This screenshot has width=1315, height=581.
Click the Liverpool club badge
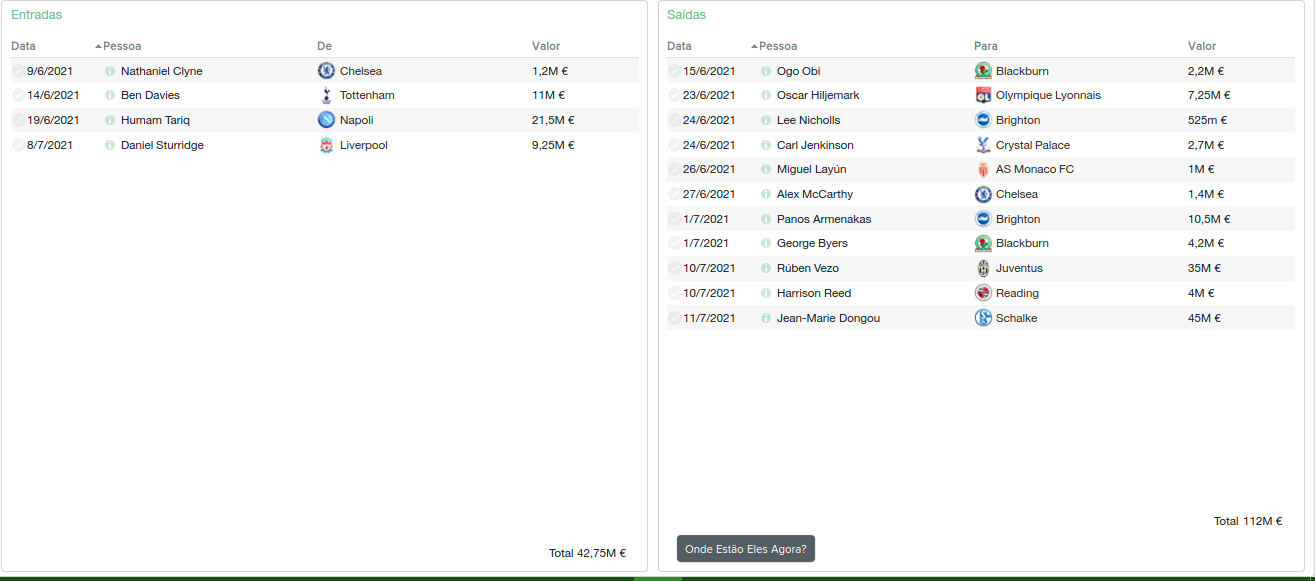point(326,145)
